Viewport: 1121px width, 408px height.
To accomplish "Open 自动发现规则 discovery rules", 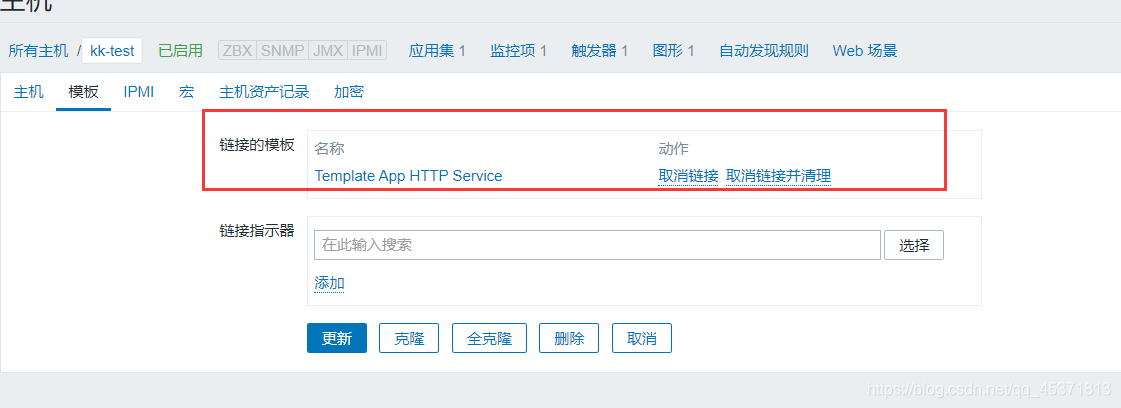I will (x=763, y=50).
